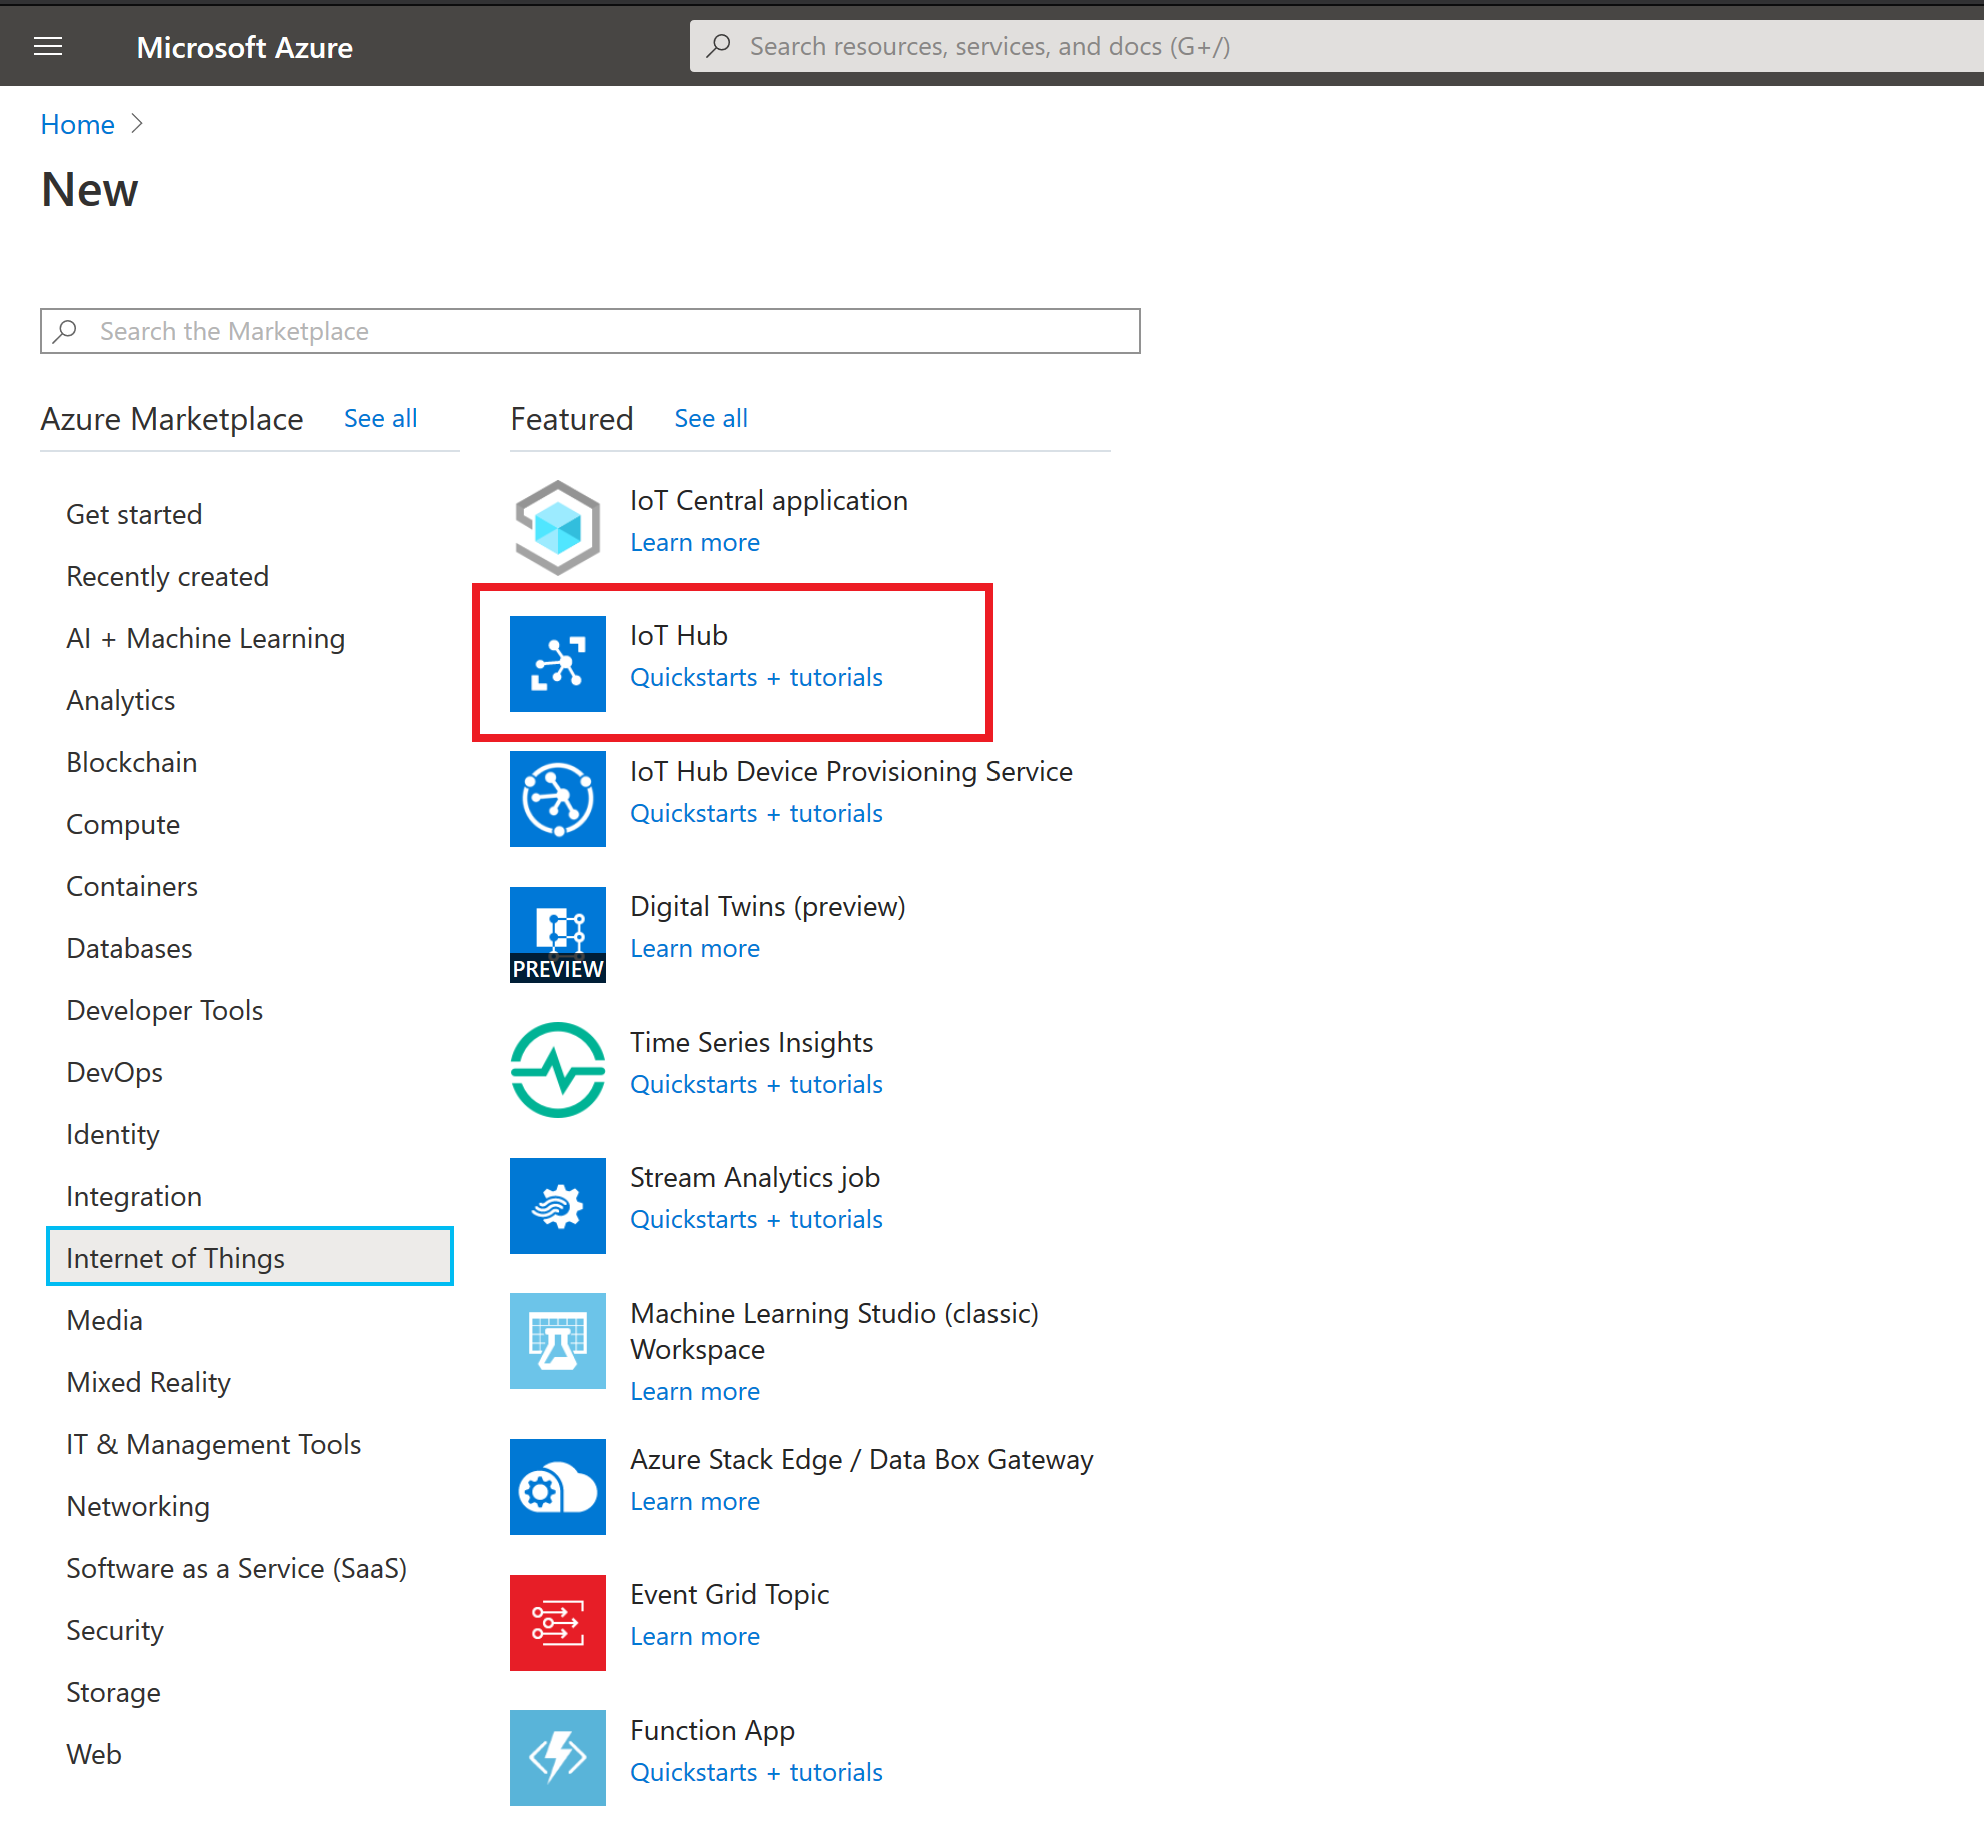Navigate to Home via the breadcrumb
The height and width of the screenshot is (1834, 1984).
pos(77,124)
